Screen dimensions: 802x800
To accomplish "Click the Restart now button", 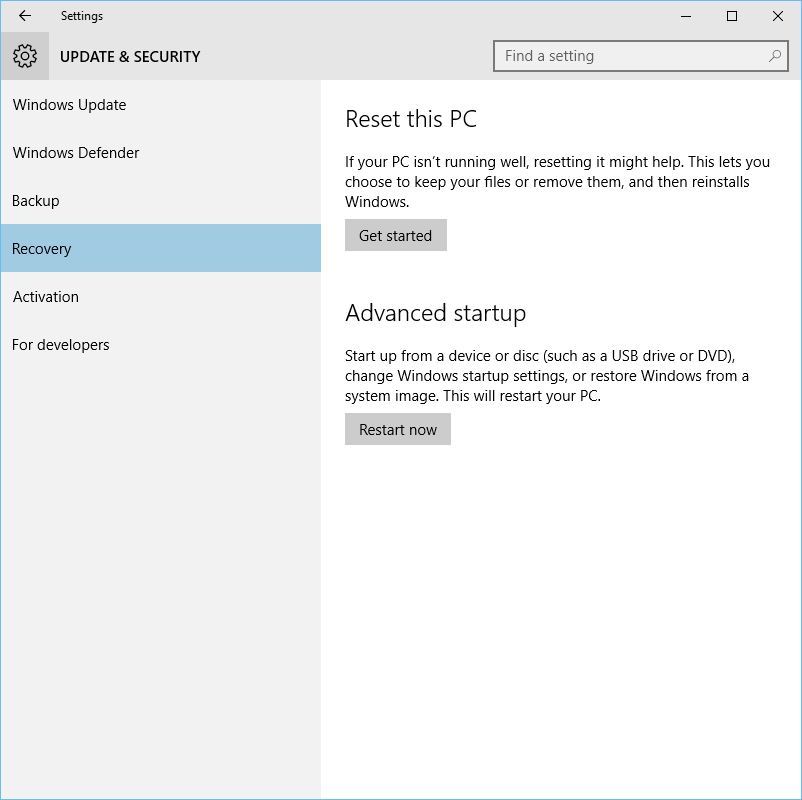I will tap(397, 429).
